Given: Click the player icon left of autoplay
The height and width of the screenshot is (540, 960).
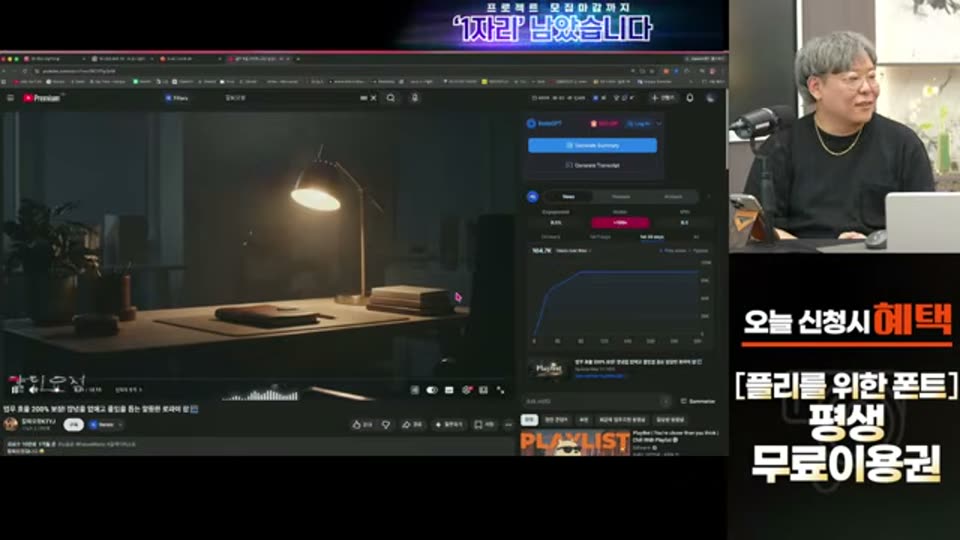Looking at the screenshot, I should pyautogui.click(x=414, y=390).
